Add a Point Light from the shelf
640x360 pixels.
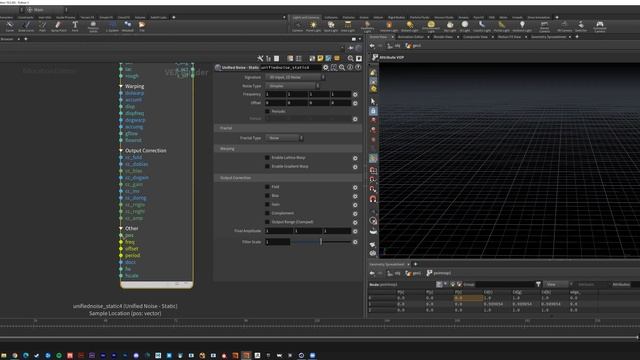click(x=313, y=27)
